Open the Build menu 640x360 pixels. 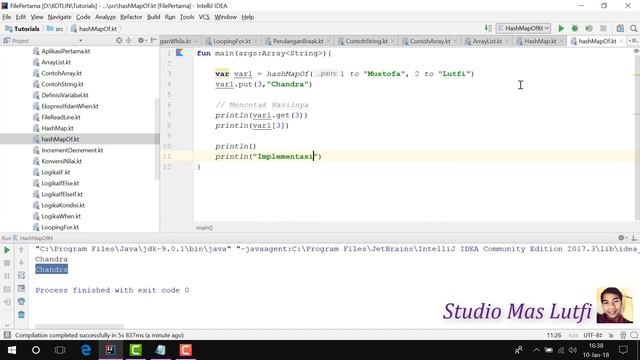pos(153,17)
